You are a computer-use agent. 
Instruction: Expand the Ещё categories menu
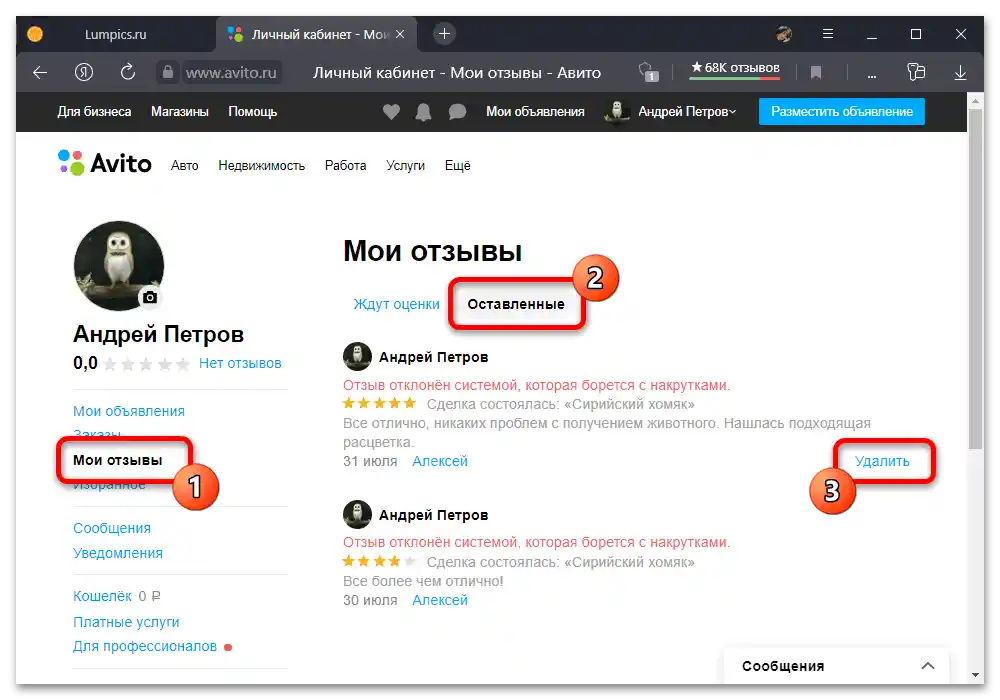457,166
